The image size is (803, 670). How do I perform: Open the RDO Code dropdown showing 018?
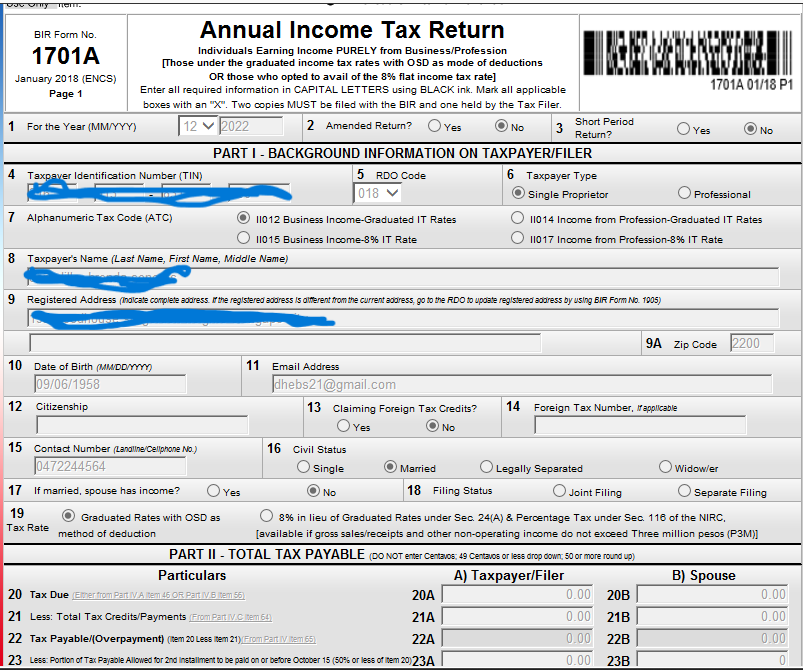point(377,193)
